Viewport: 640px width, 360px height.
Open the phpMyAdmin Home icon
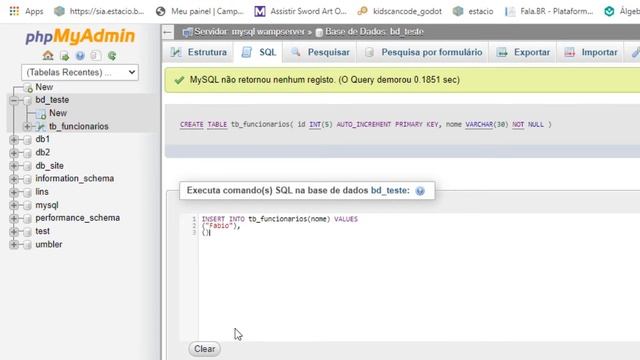click(x=48, y=56)
